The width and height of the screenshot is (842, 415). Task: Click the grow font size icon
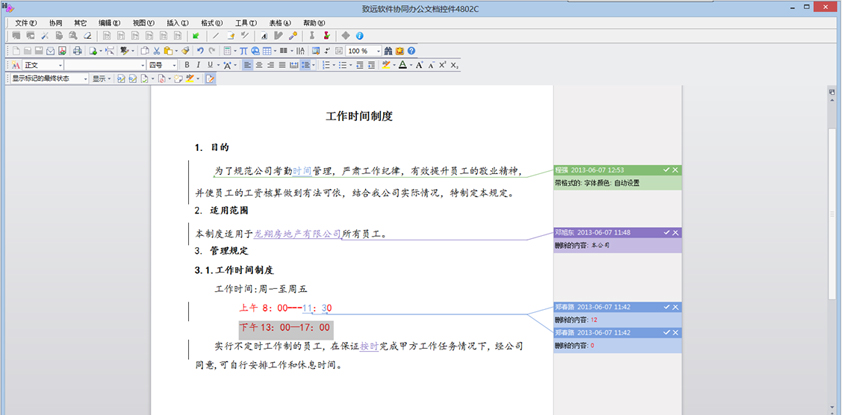coord(419,65)
